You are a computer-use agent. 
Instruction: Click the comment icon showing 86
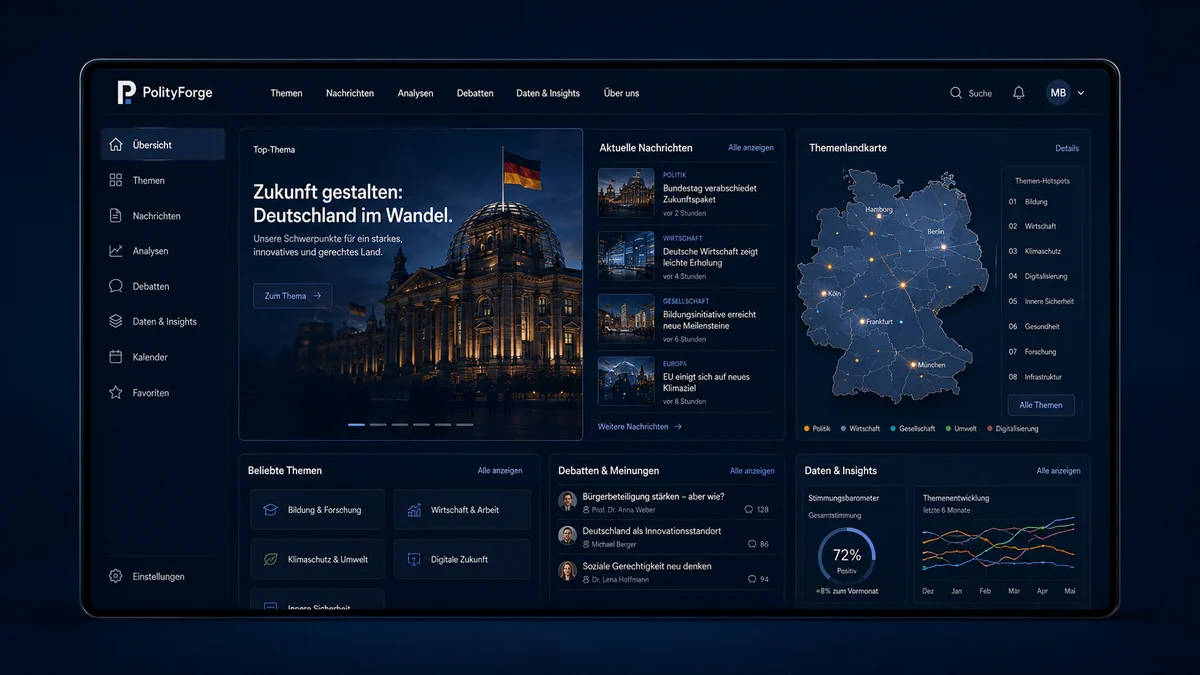(751, 545)
